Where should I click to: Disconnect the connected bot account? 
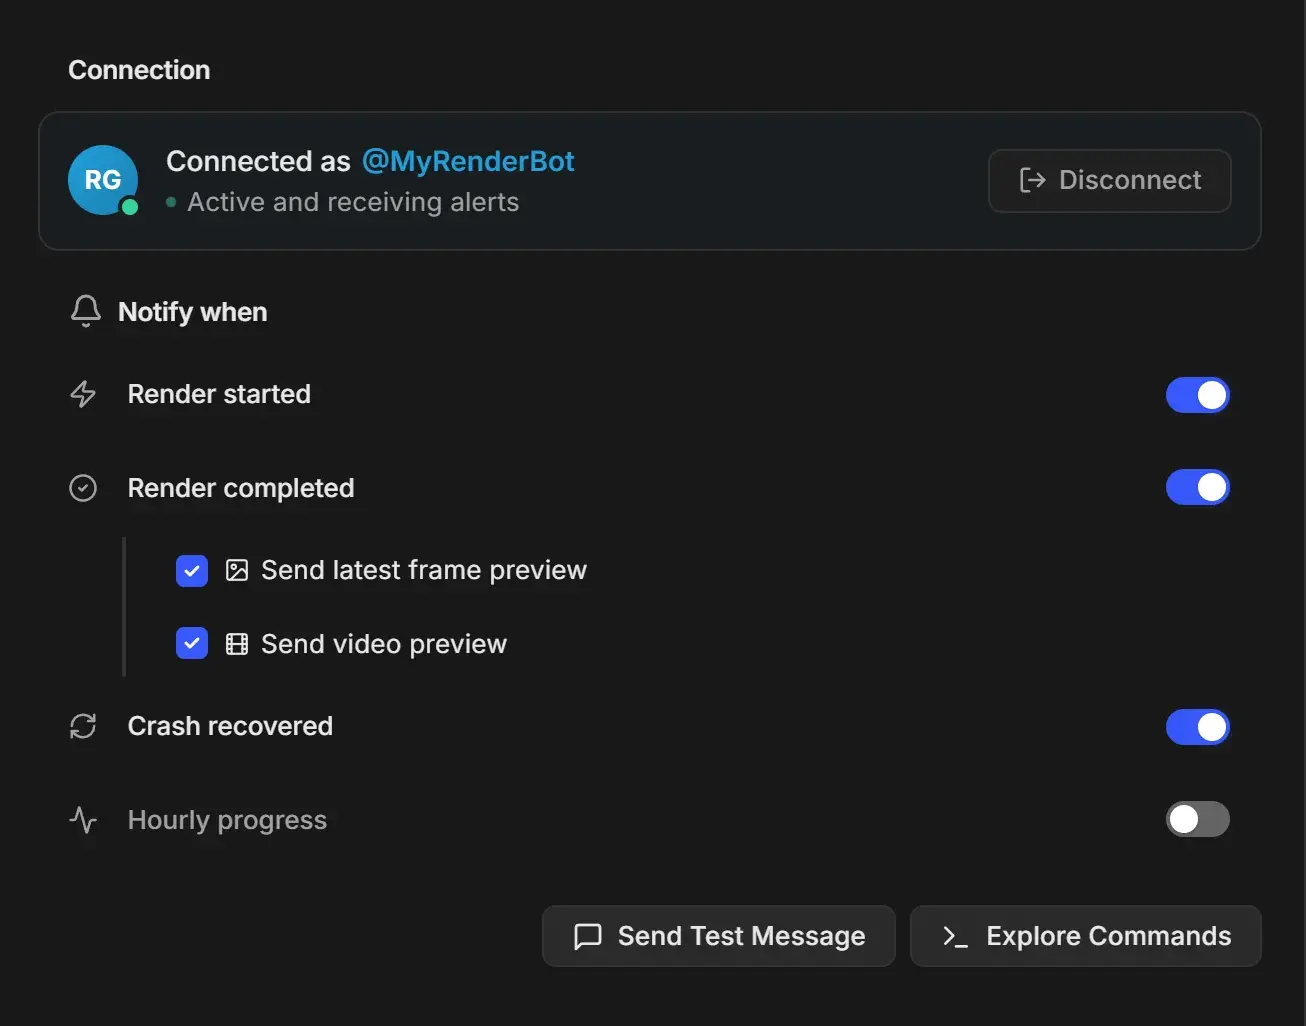click(1110, 181)
